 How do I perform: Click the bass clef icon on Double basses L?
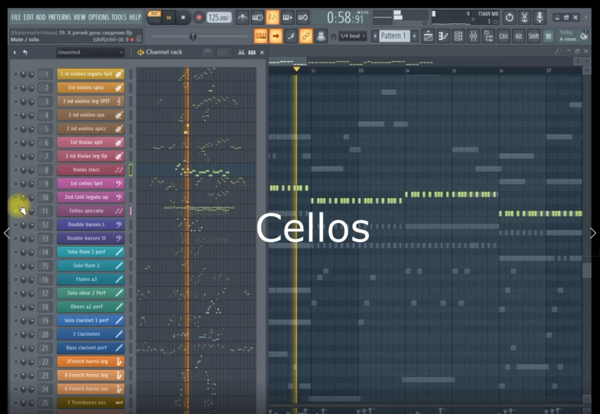[118, 225]
